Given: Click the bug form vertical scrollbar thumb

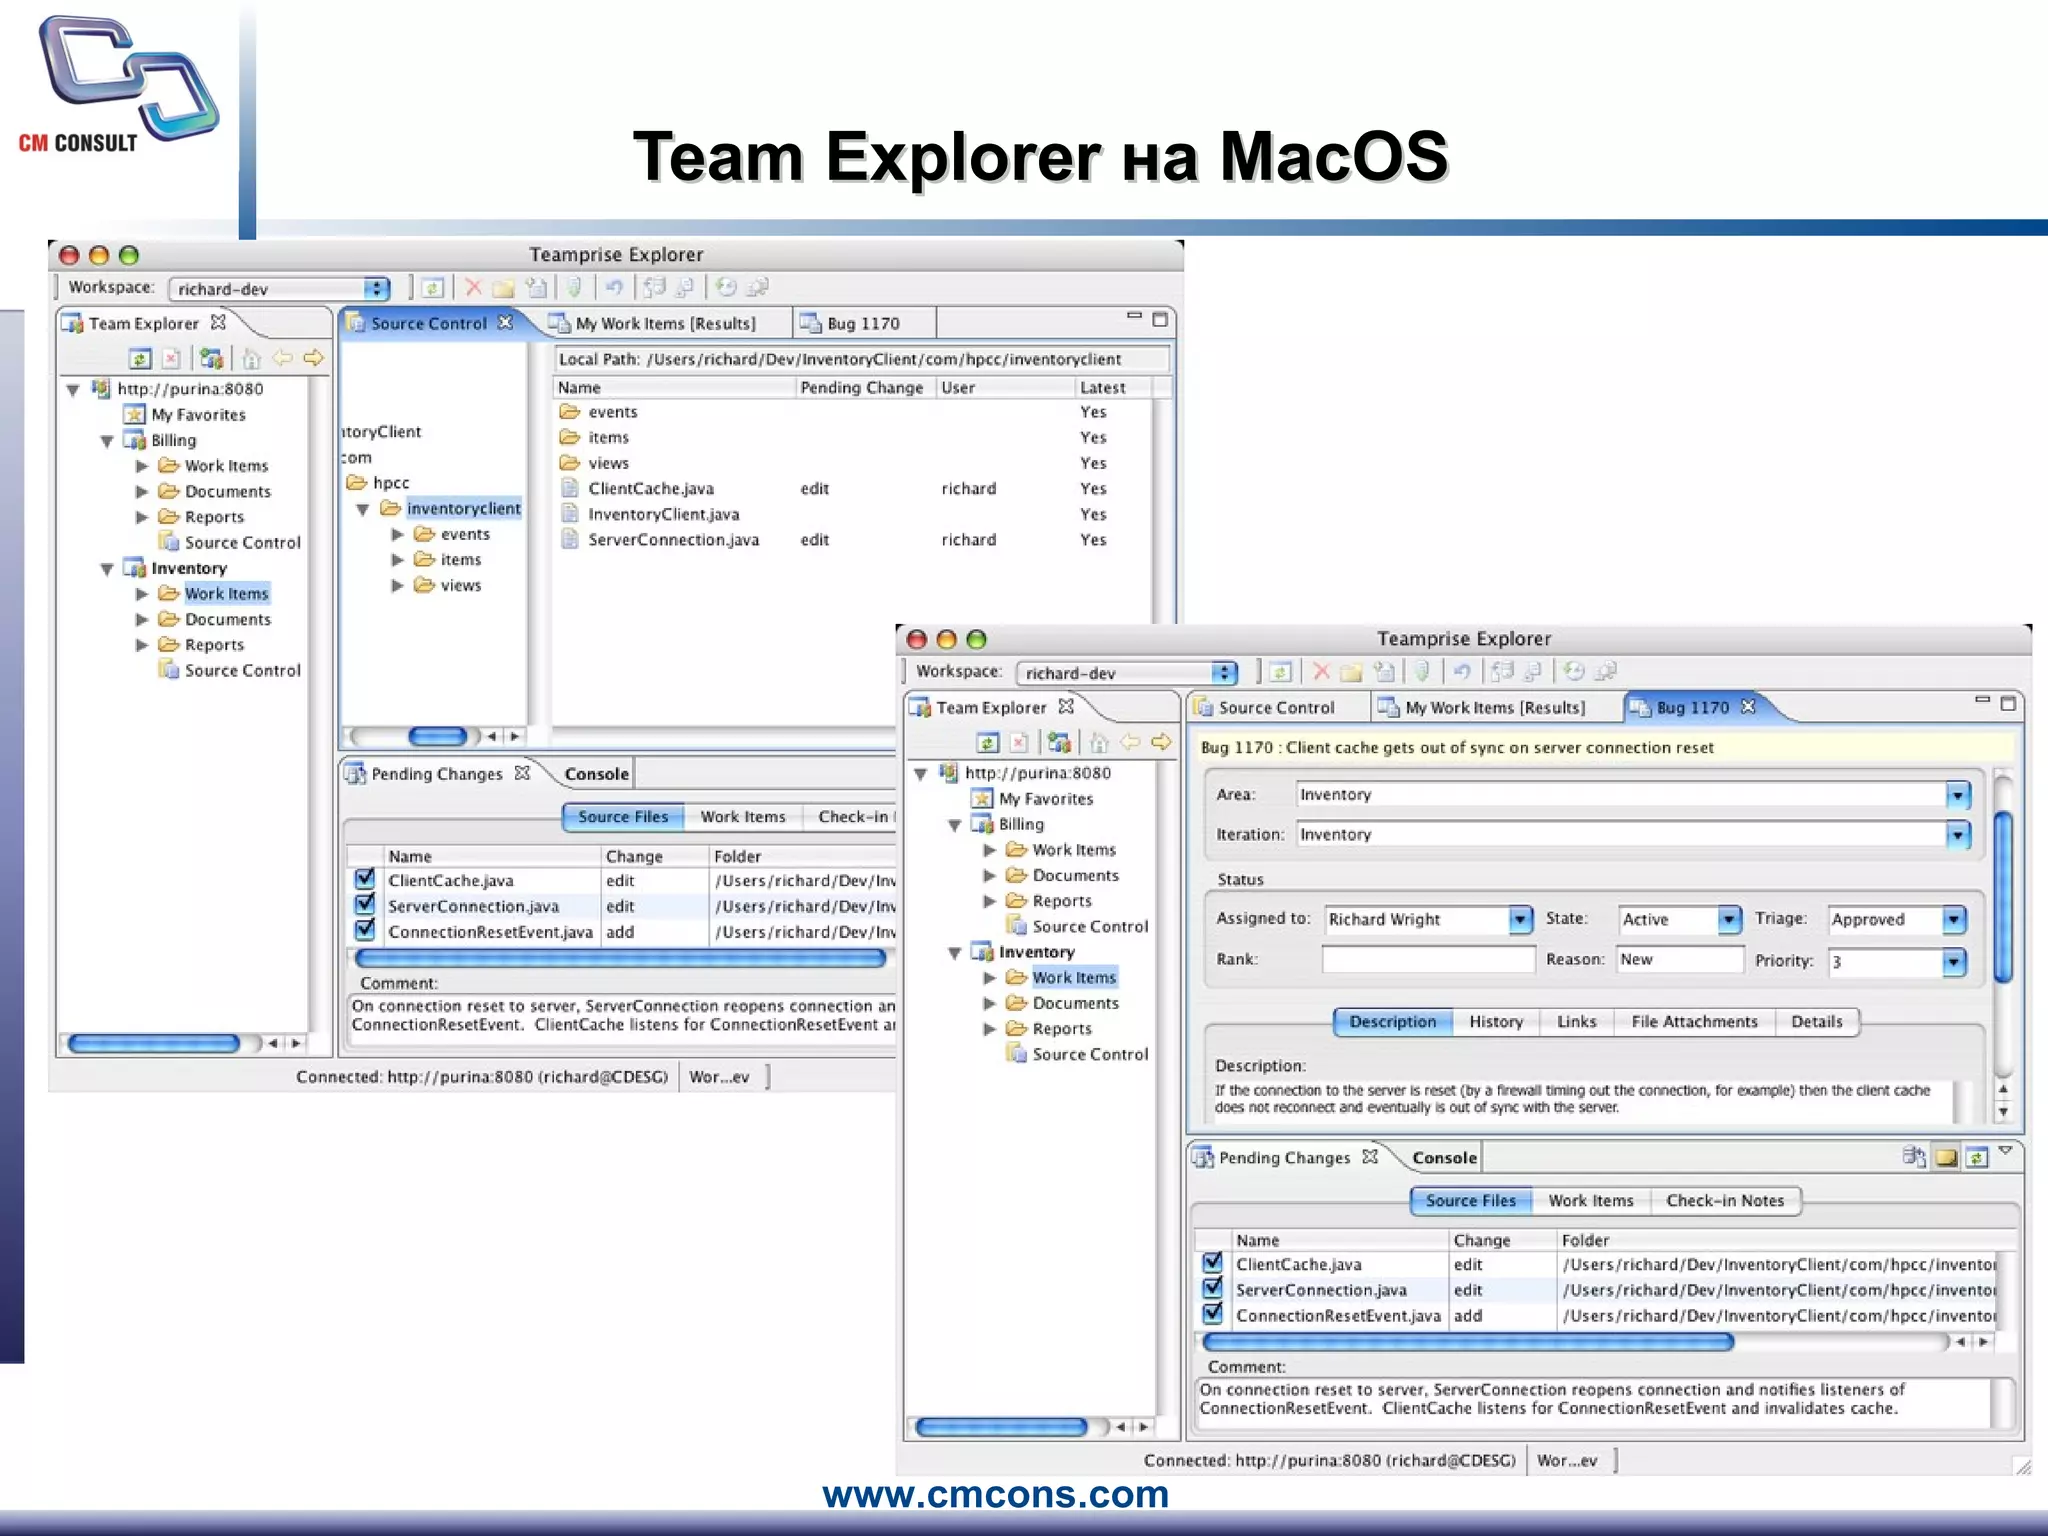Looking at the screenshot, I should 2003,896.
